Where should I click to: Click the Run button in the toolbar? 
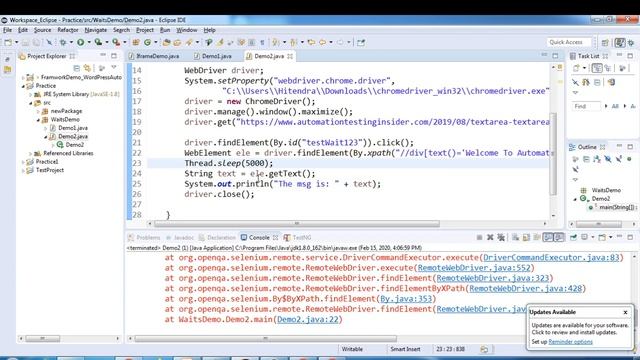pos(80,42)
